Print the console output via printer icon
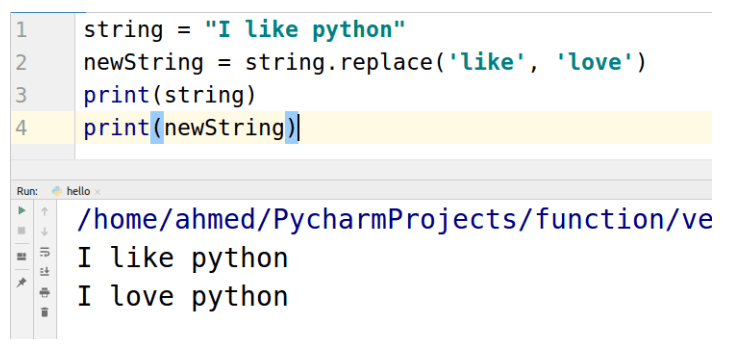Image resolution: width=730 pixels, height=360 pixels. pos(45,292)
